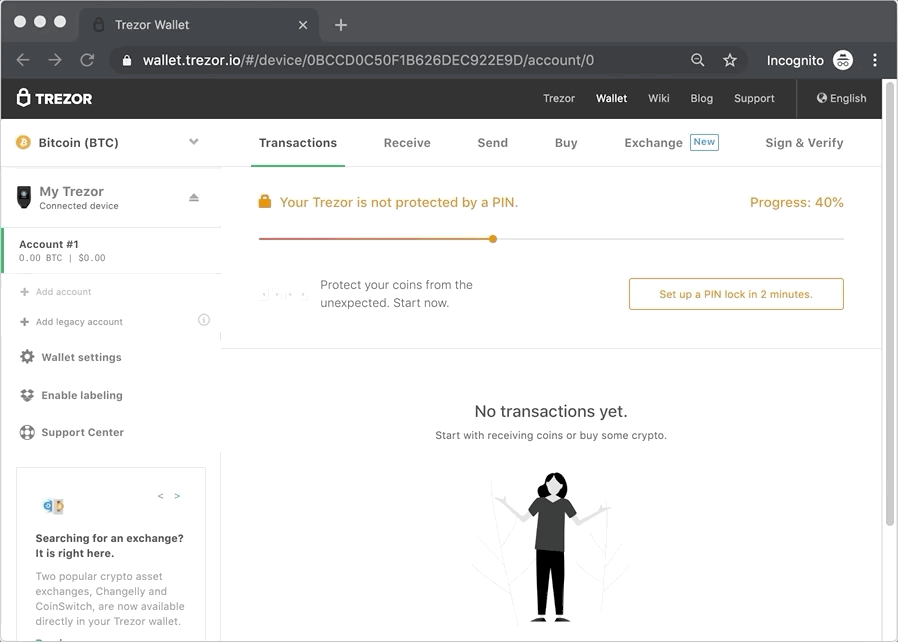898x642 pixels.
Task: Open legacy account info icon
Action: tap(204, 320)
